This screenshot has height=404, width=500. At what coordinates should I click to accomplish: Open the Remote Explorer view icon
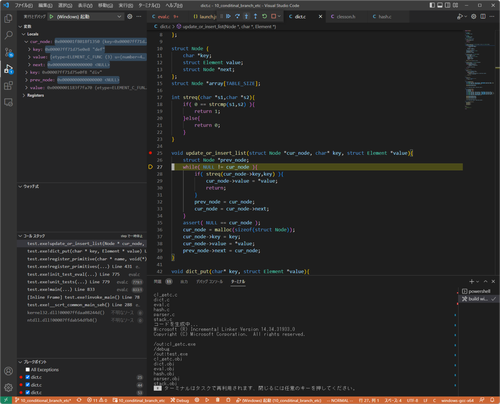[8, 102]
